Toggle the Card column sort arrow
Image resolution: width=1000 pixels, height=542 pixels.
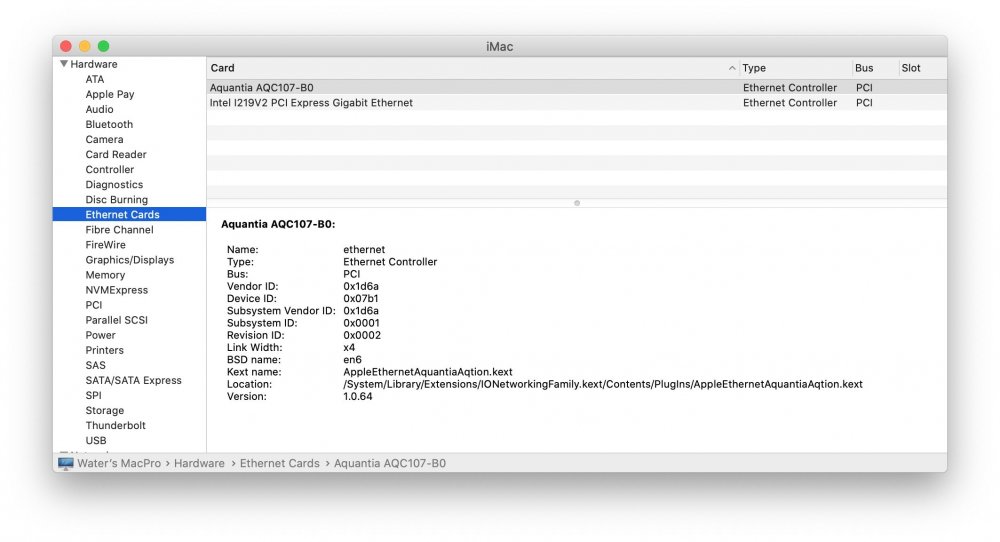(x=732, y=68)
